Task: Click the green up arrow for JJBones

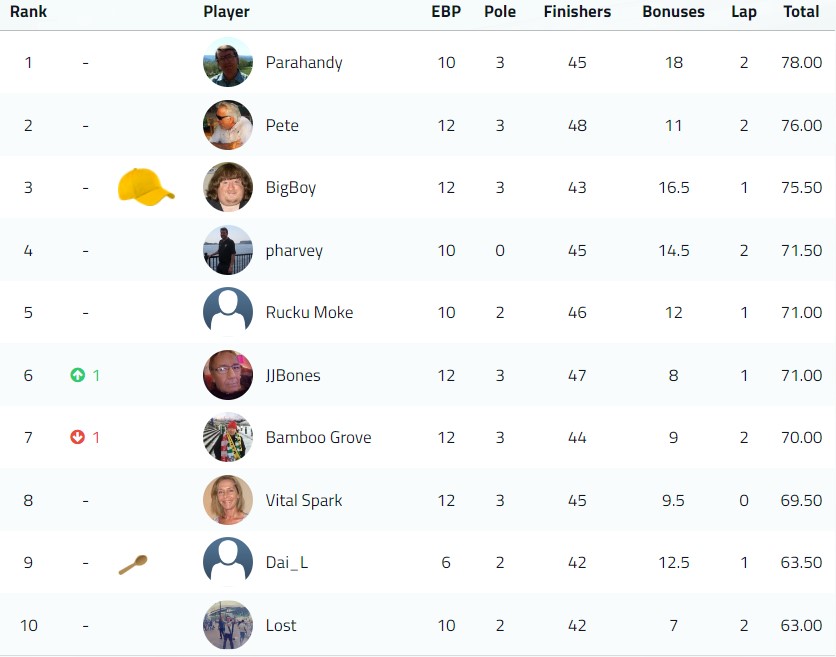Action: pos(77,375)
